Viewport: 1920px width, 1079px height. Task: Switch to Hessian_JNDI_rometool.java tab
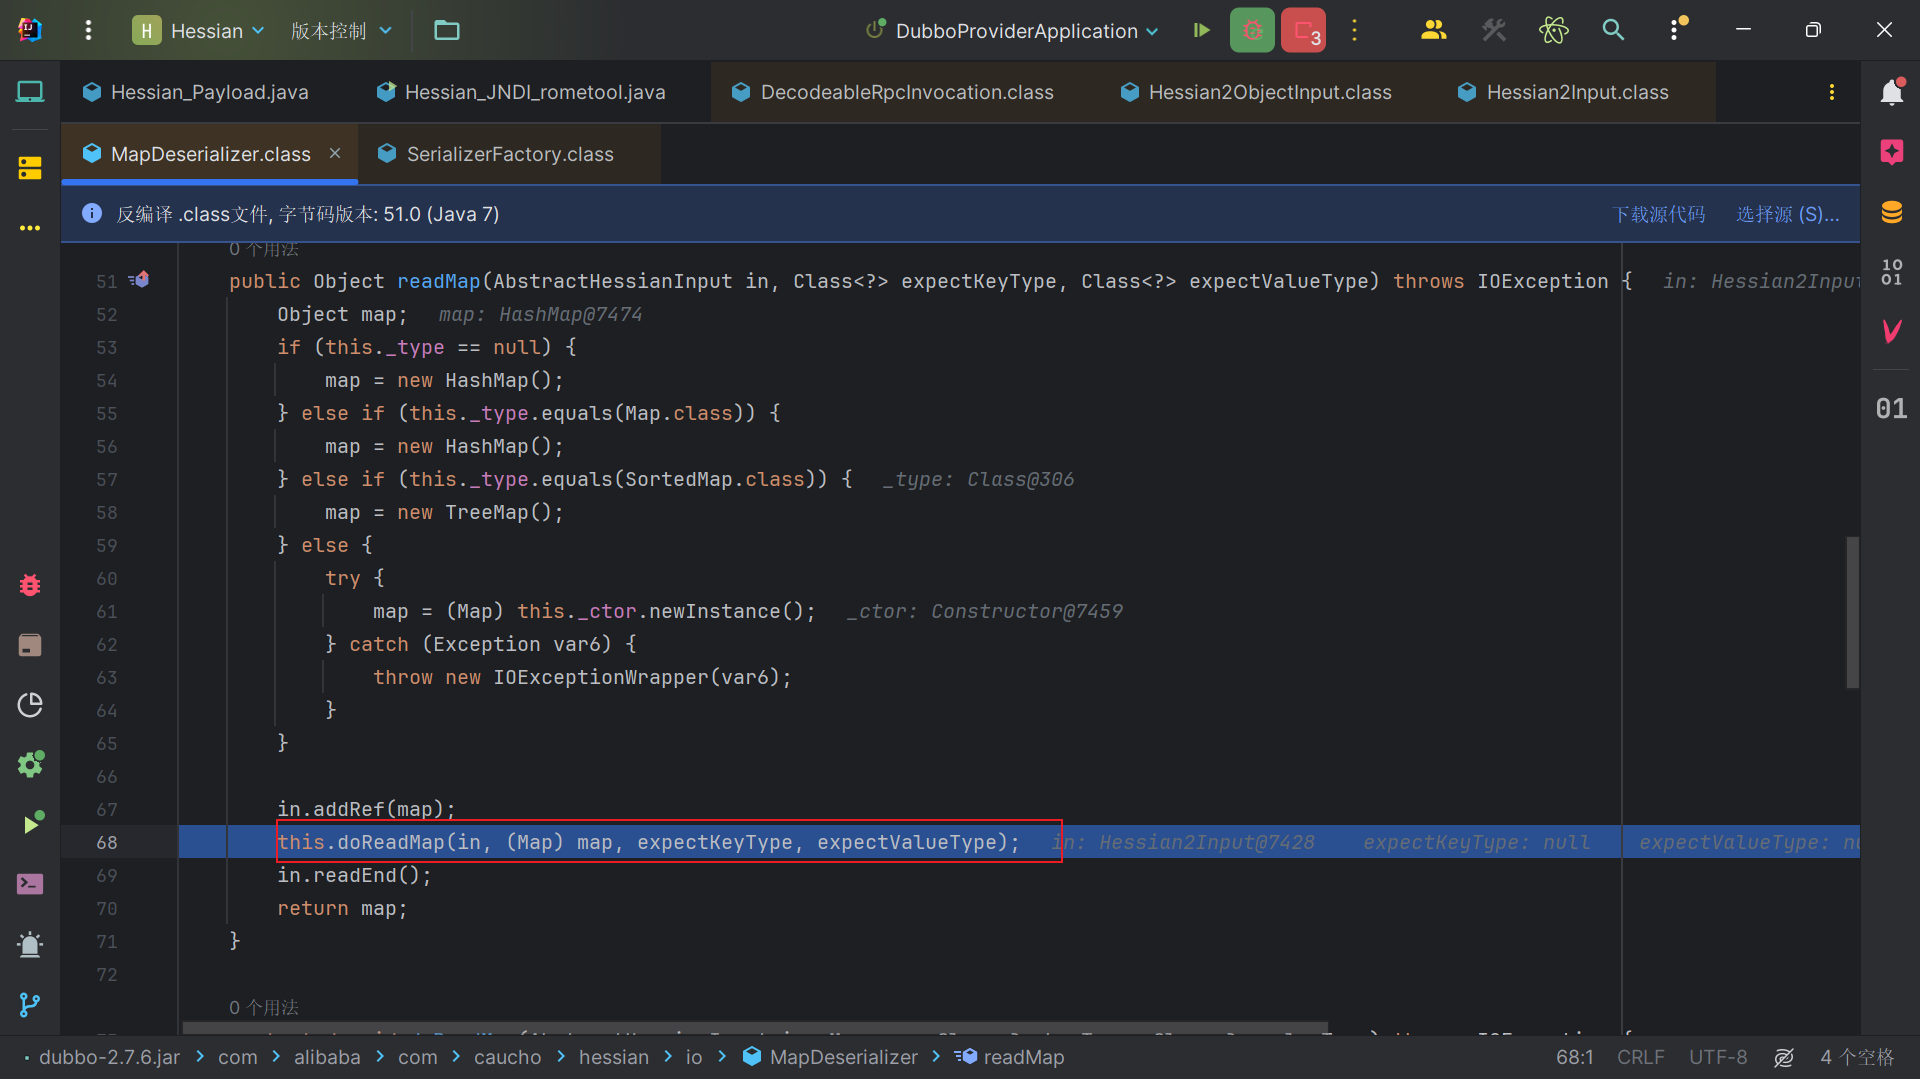[521, 92]
